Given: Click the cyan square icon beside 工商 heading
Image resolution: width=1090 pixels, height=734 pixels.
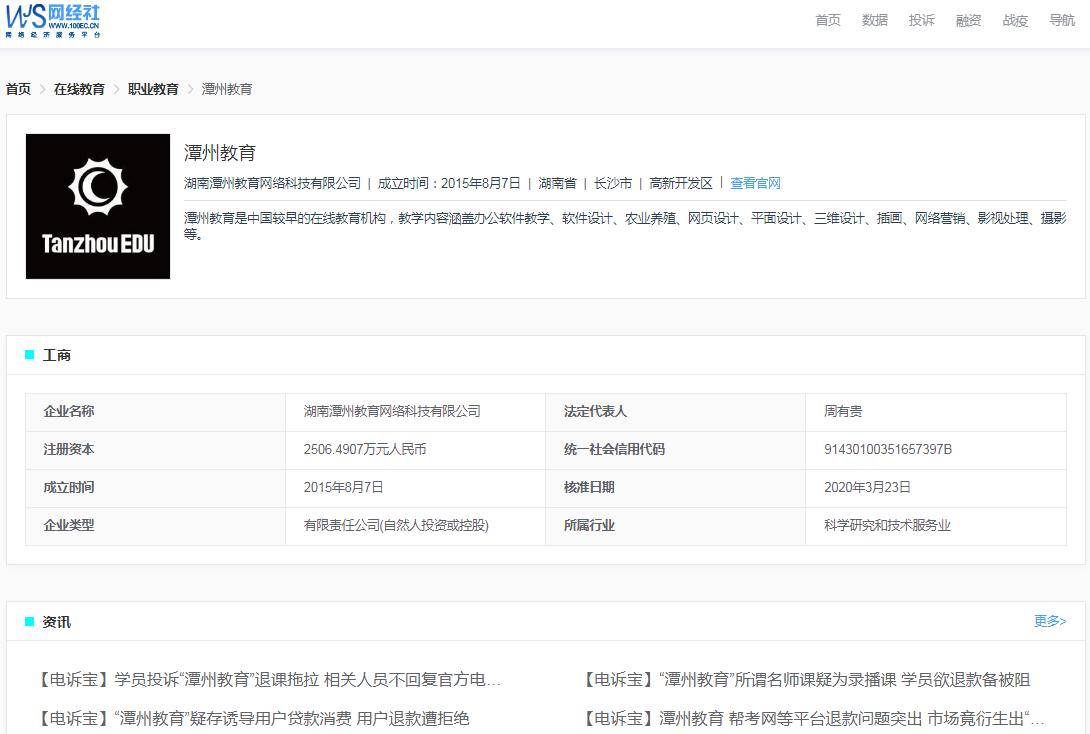Looking at the screenshot, I should pos(30,355).
